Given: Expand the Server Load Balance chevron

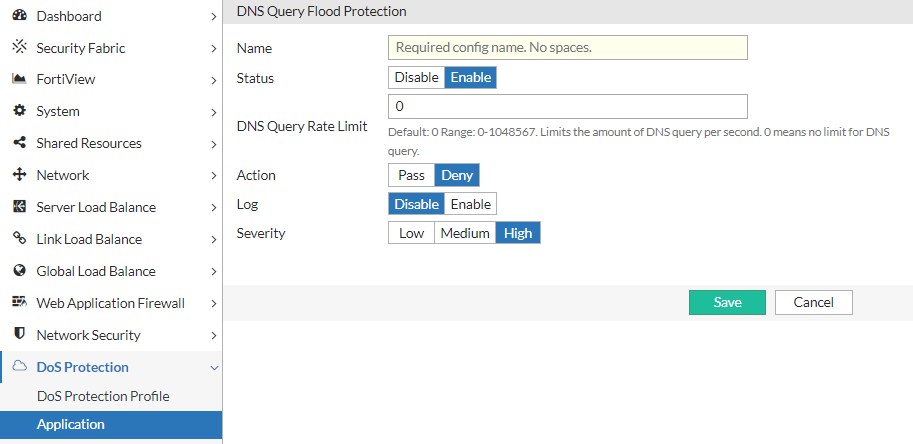Looking at the screenshot, I should pos(214,208).
